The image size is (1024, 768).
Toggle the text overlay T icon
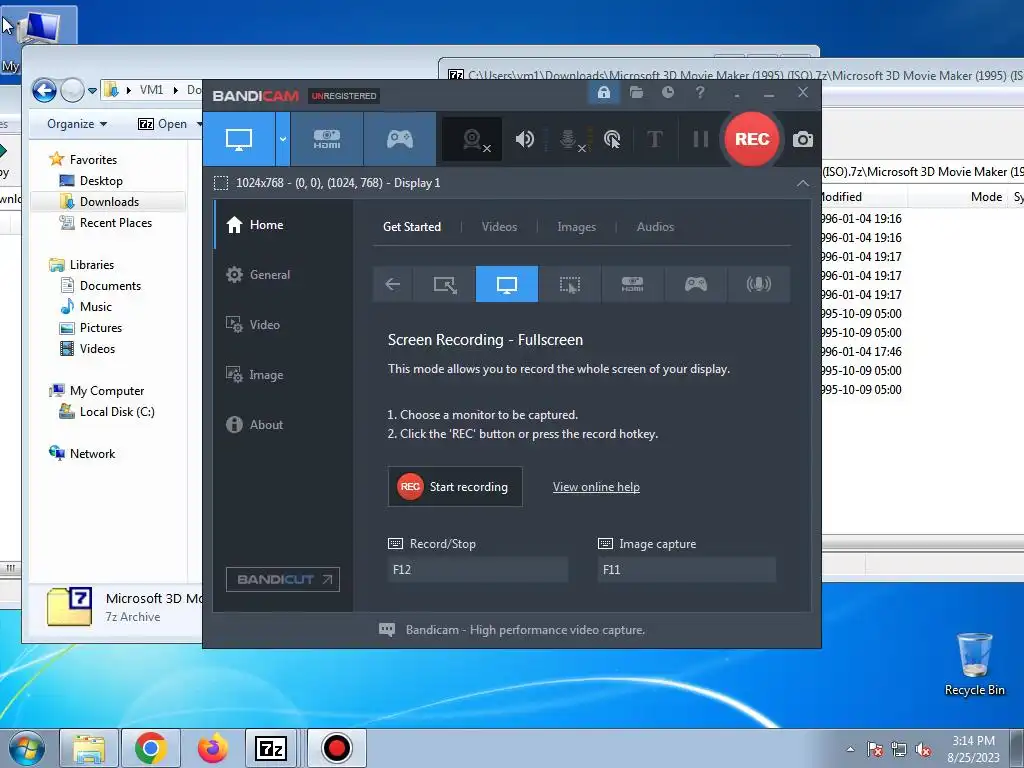[654, 139]
